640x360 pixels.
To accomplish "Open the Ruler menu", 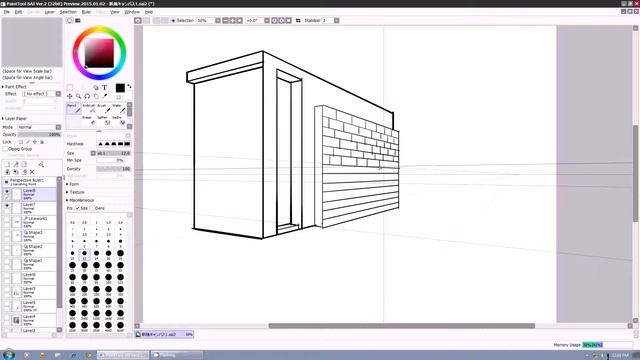I will [87, 12].
